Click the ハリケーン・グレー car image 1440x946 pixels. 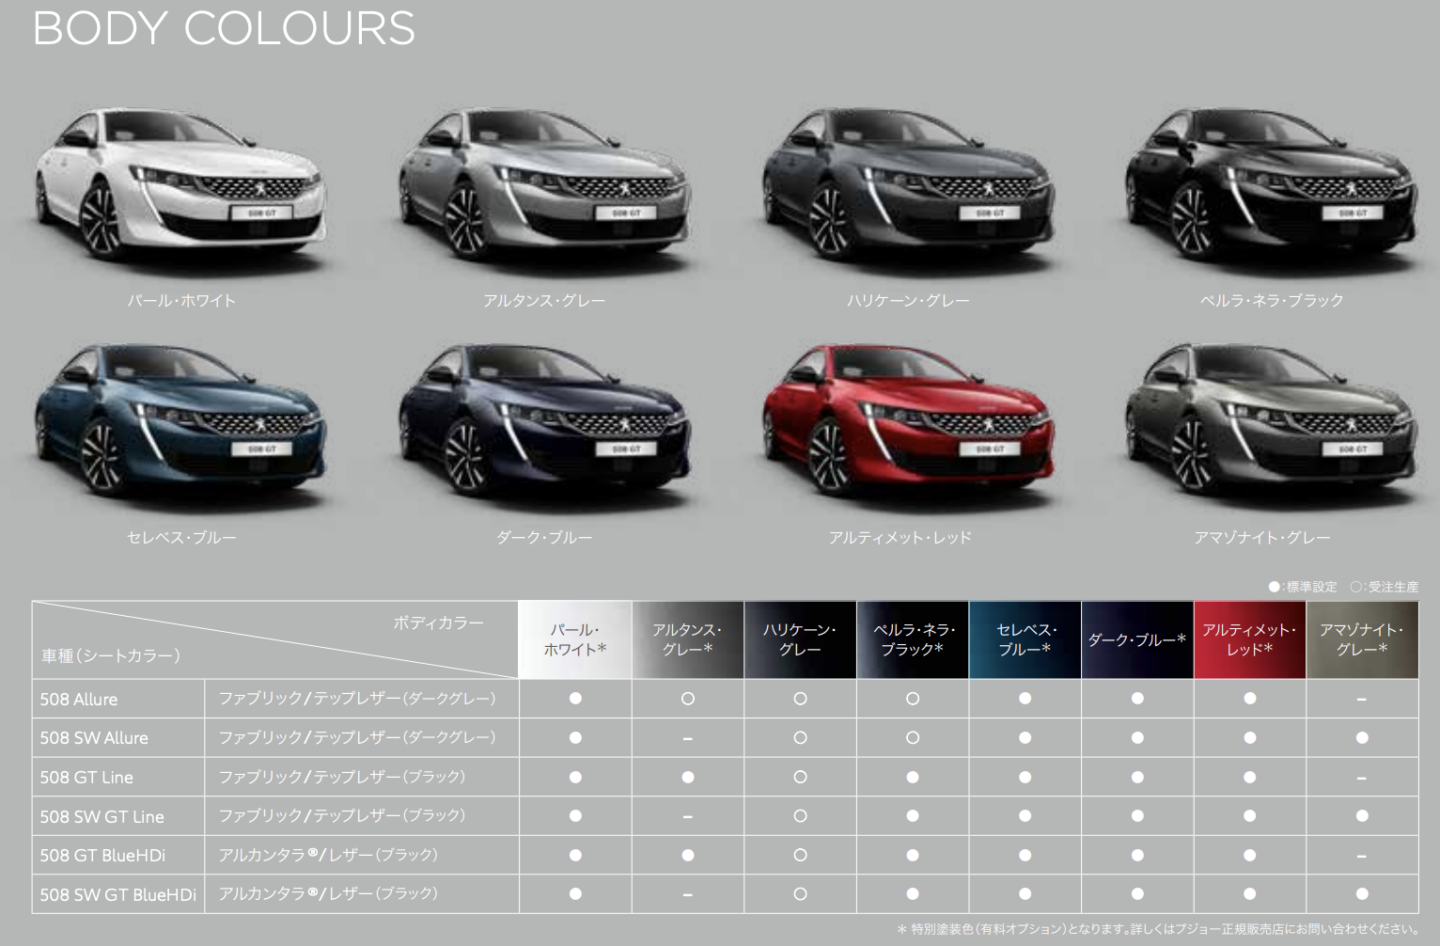tap(907, 183)
